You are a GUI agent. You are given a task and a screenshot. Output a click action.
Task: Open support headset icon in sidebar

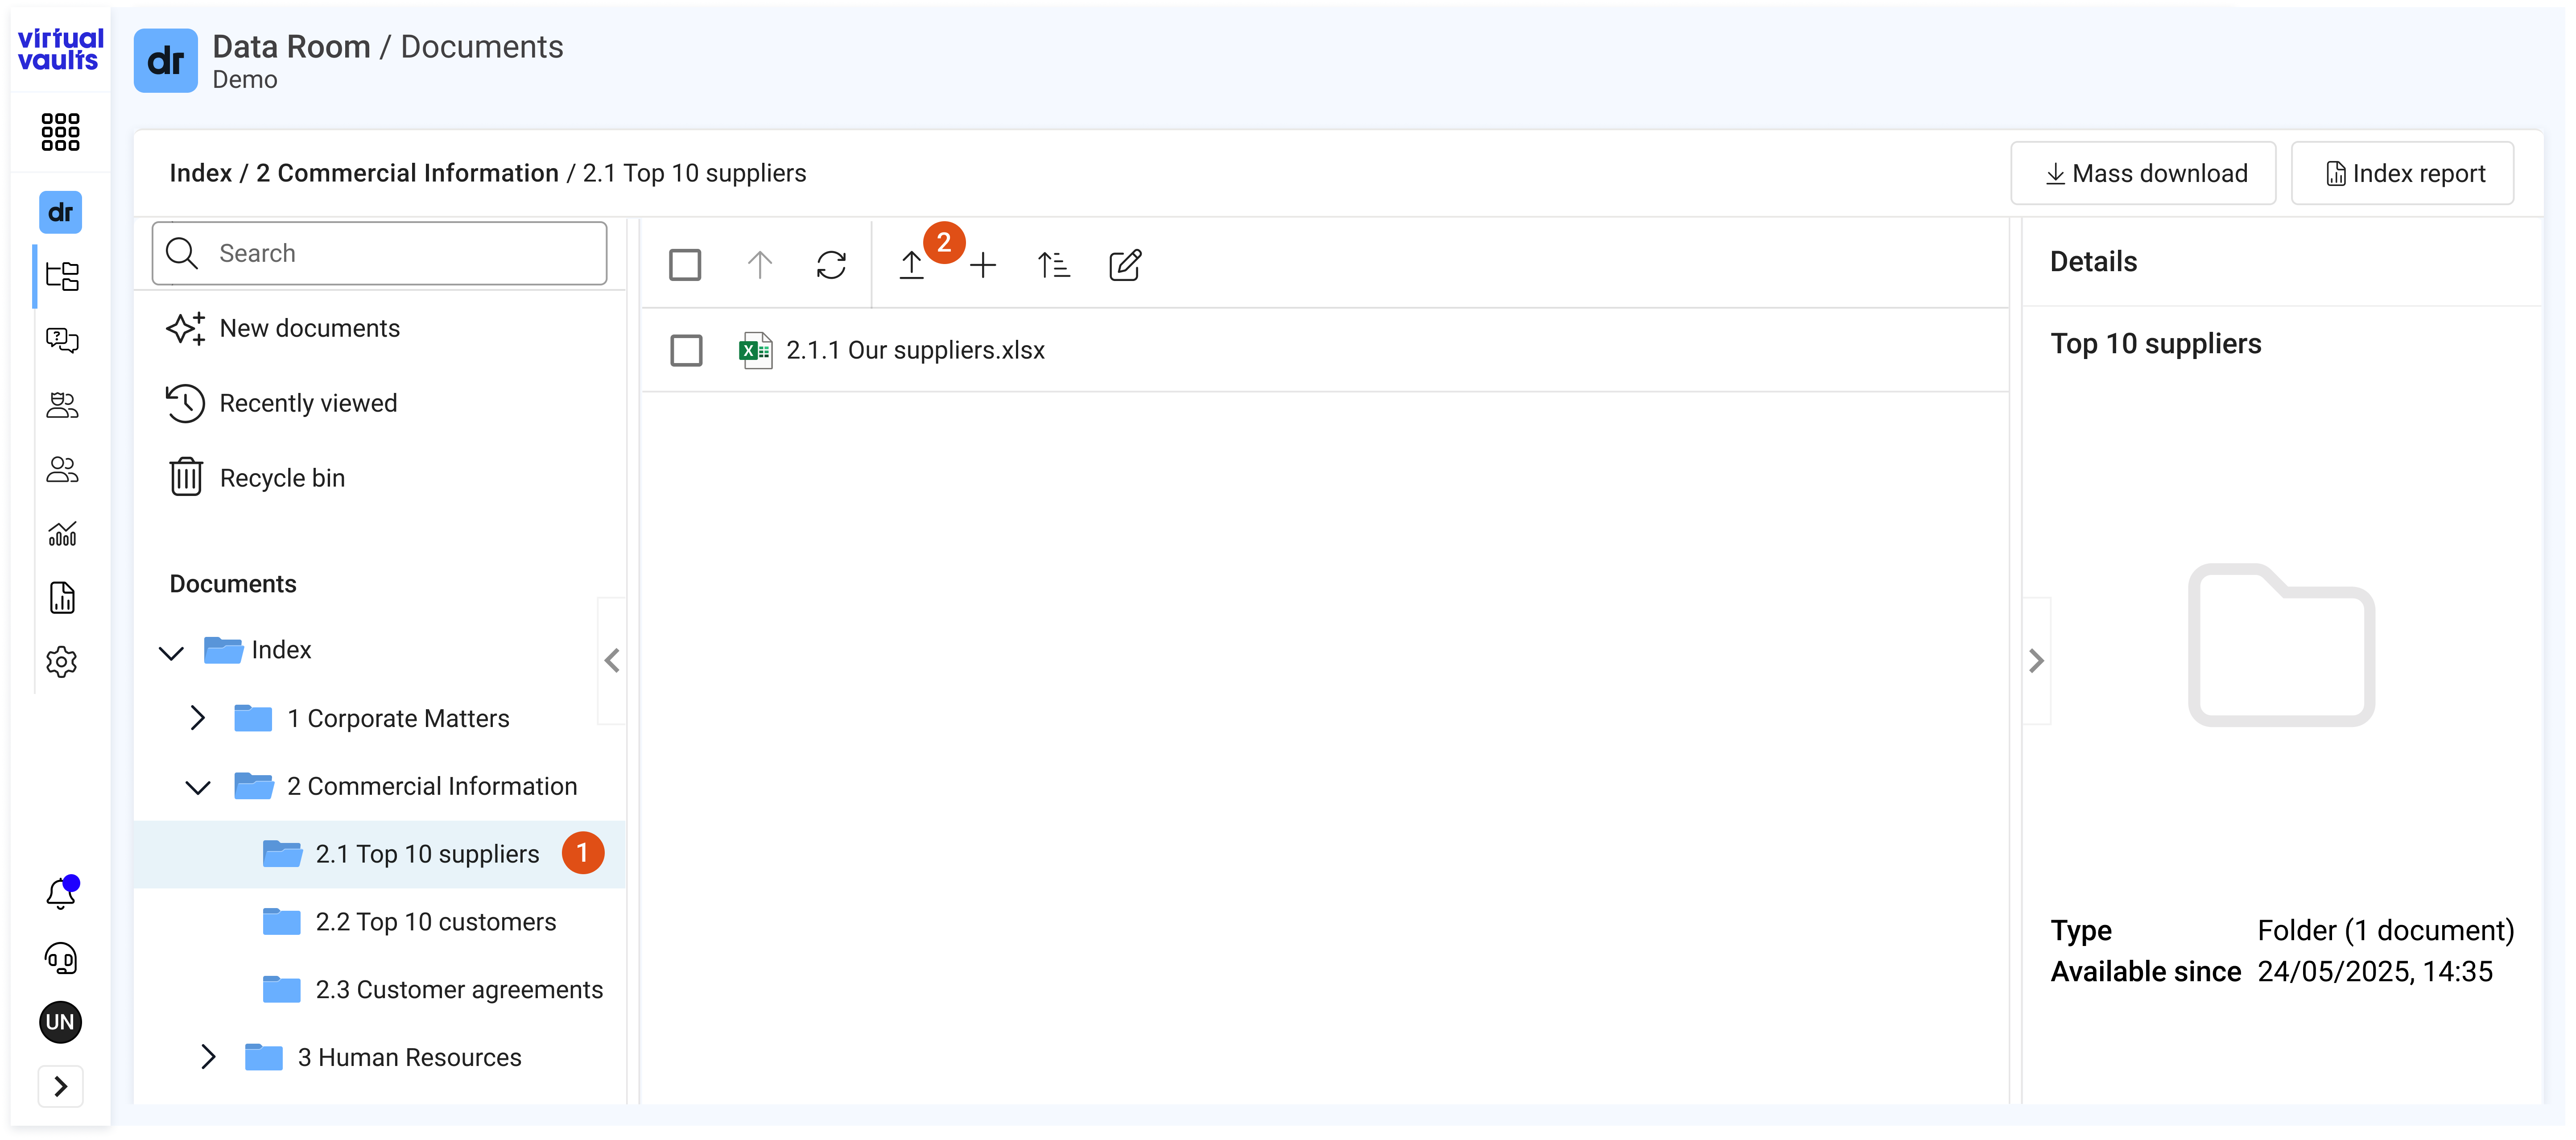61,958
